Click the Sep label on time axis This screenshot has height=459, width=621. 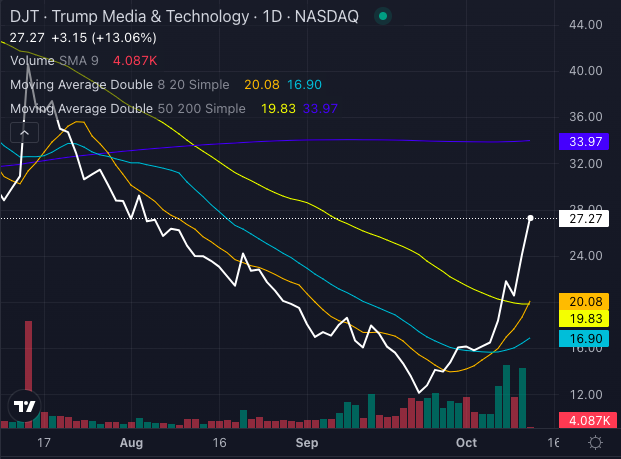(304, 441)
